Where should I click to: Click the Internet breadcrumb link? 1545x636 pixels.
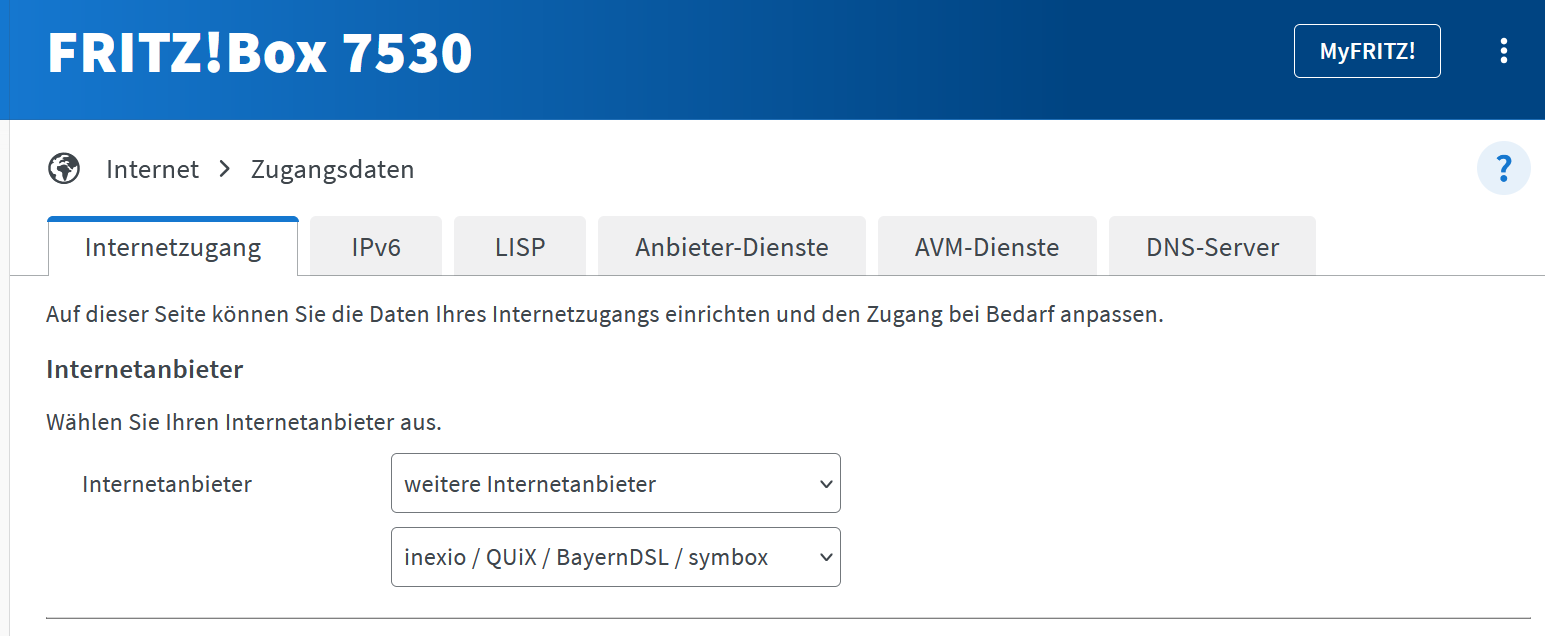click(152, 170)
